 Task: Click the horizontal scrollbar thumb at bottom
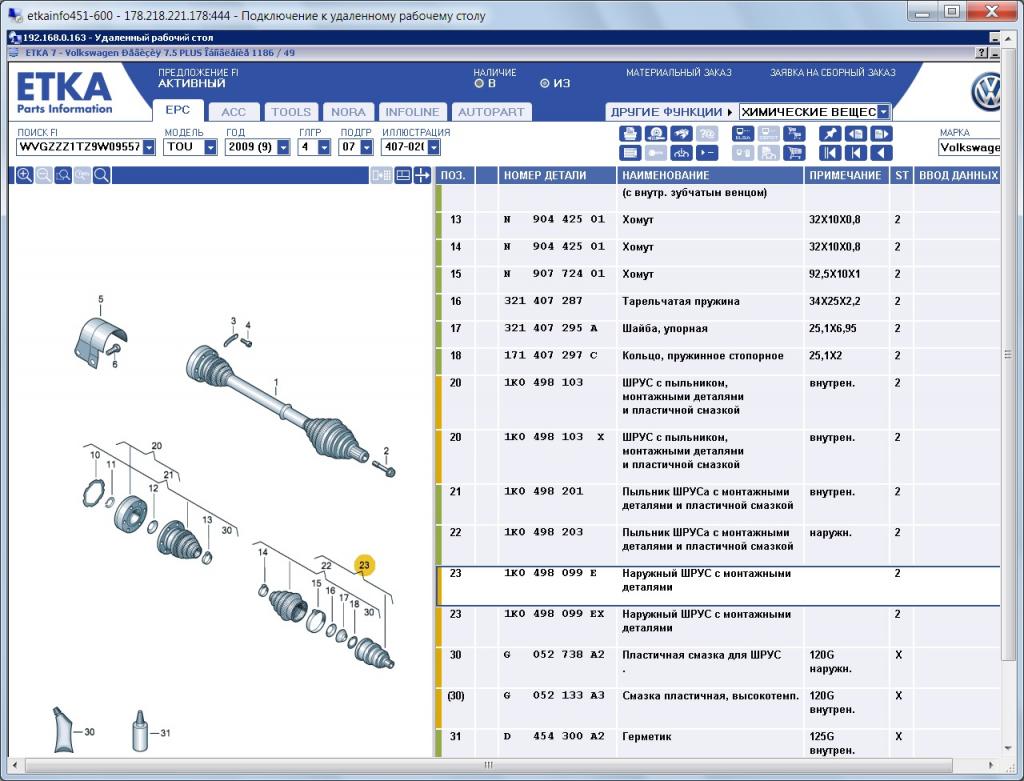pos(488,765)
